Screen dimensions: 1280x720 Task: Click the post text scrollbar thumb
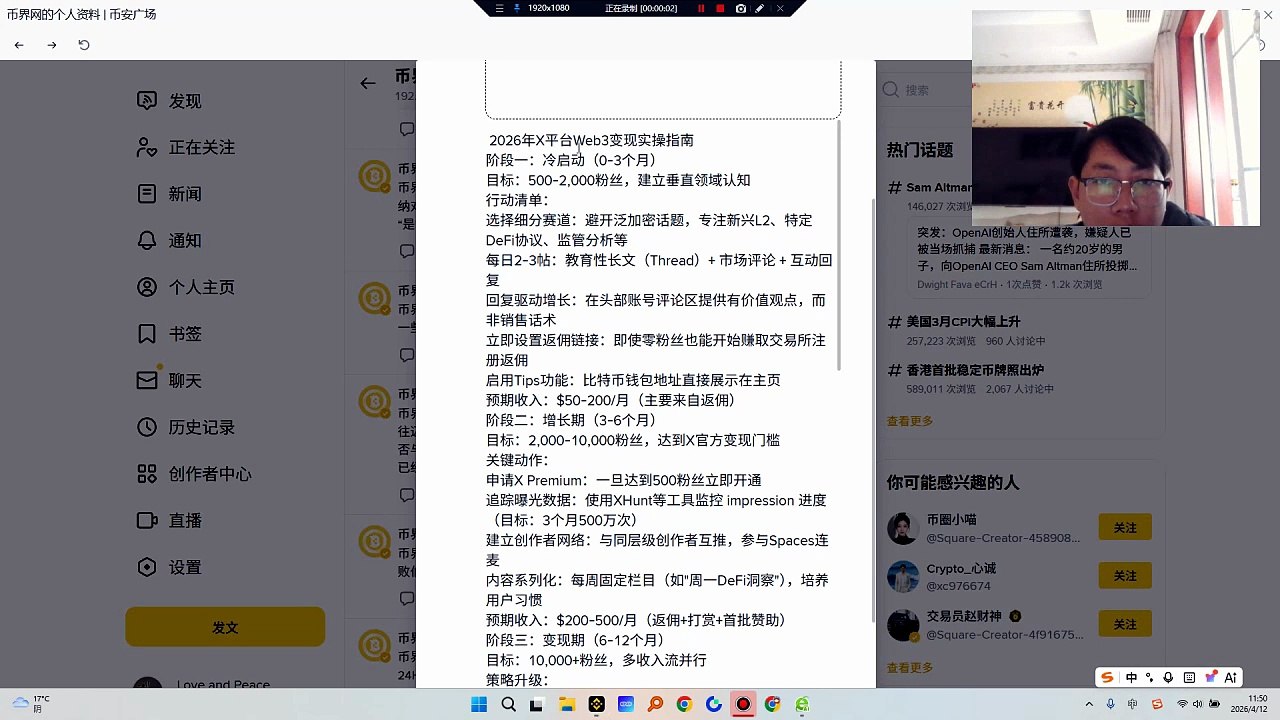(840, 245)
